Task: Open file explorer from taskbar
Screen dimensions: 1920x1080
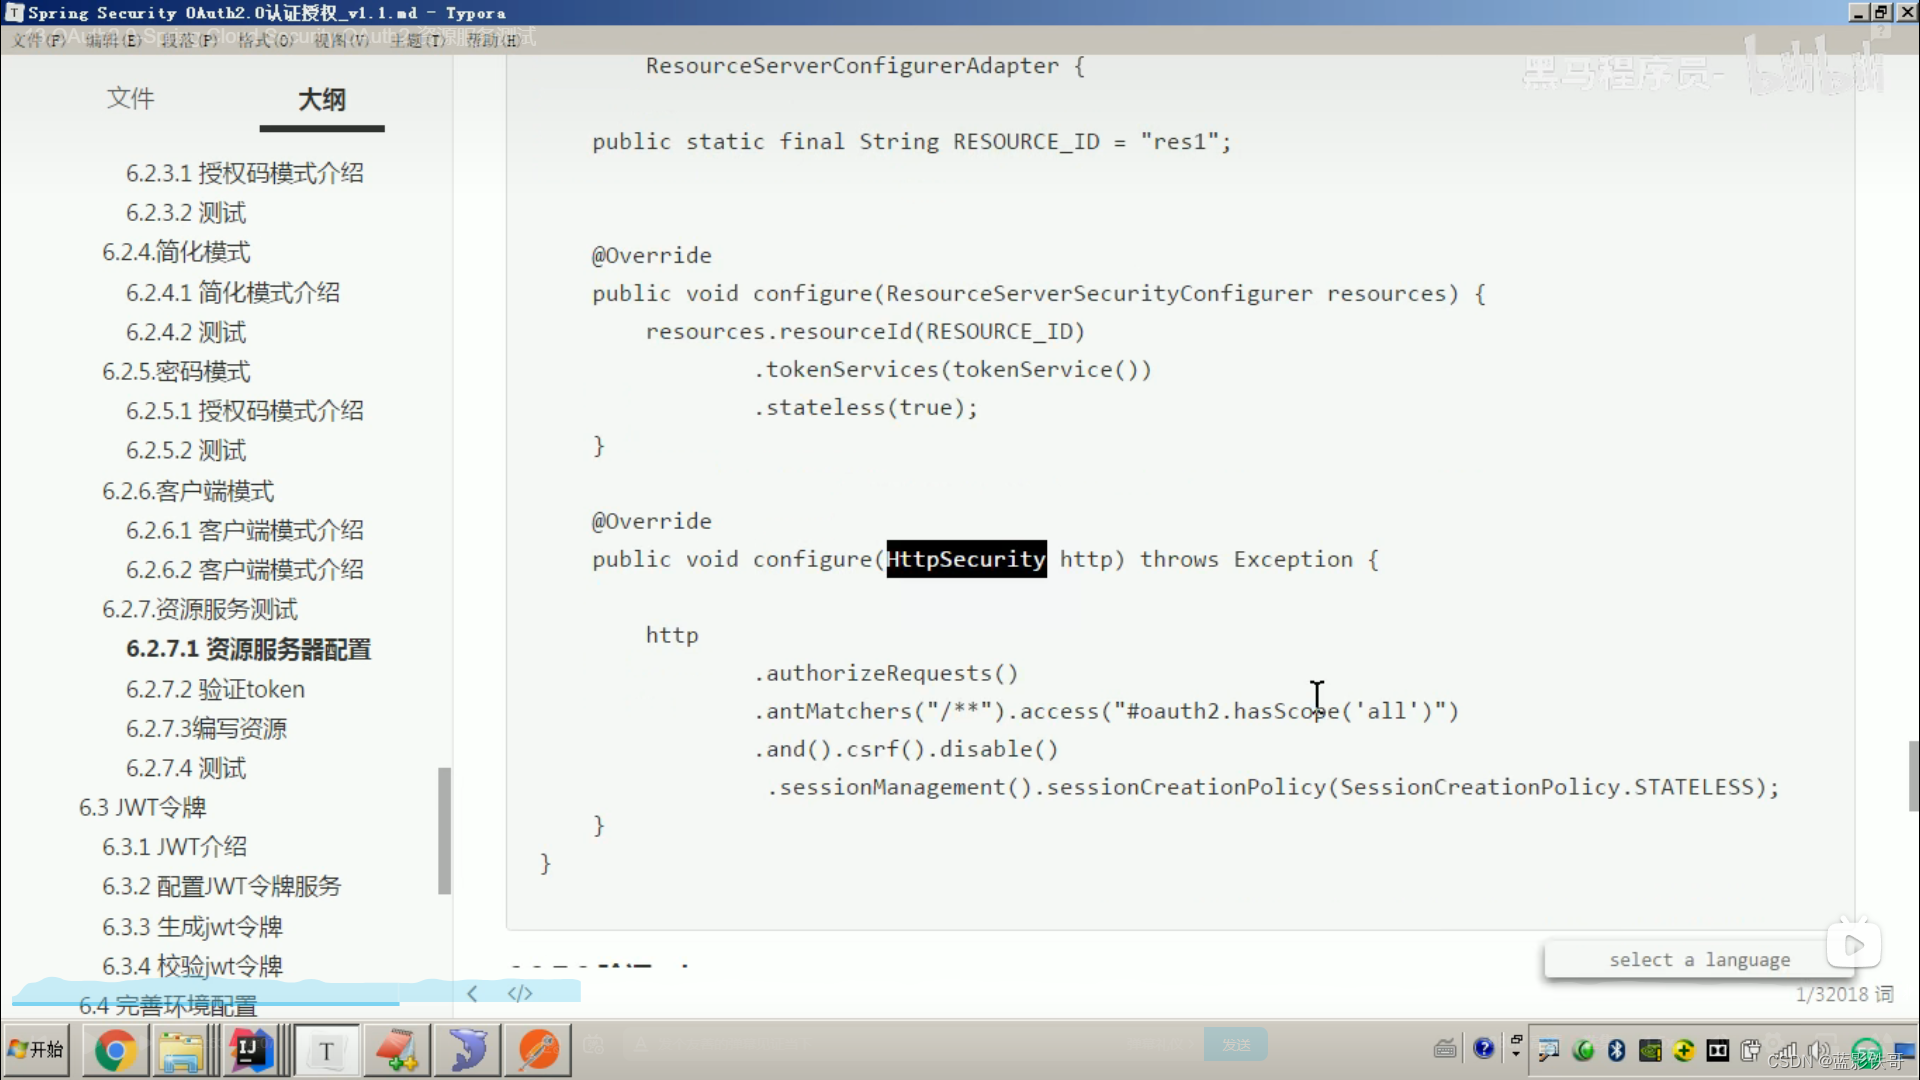Action: click(182, 1050)
